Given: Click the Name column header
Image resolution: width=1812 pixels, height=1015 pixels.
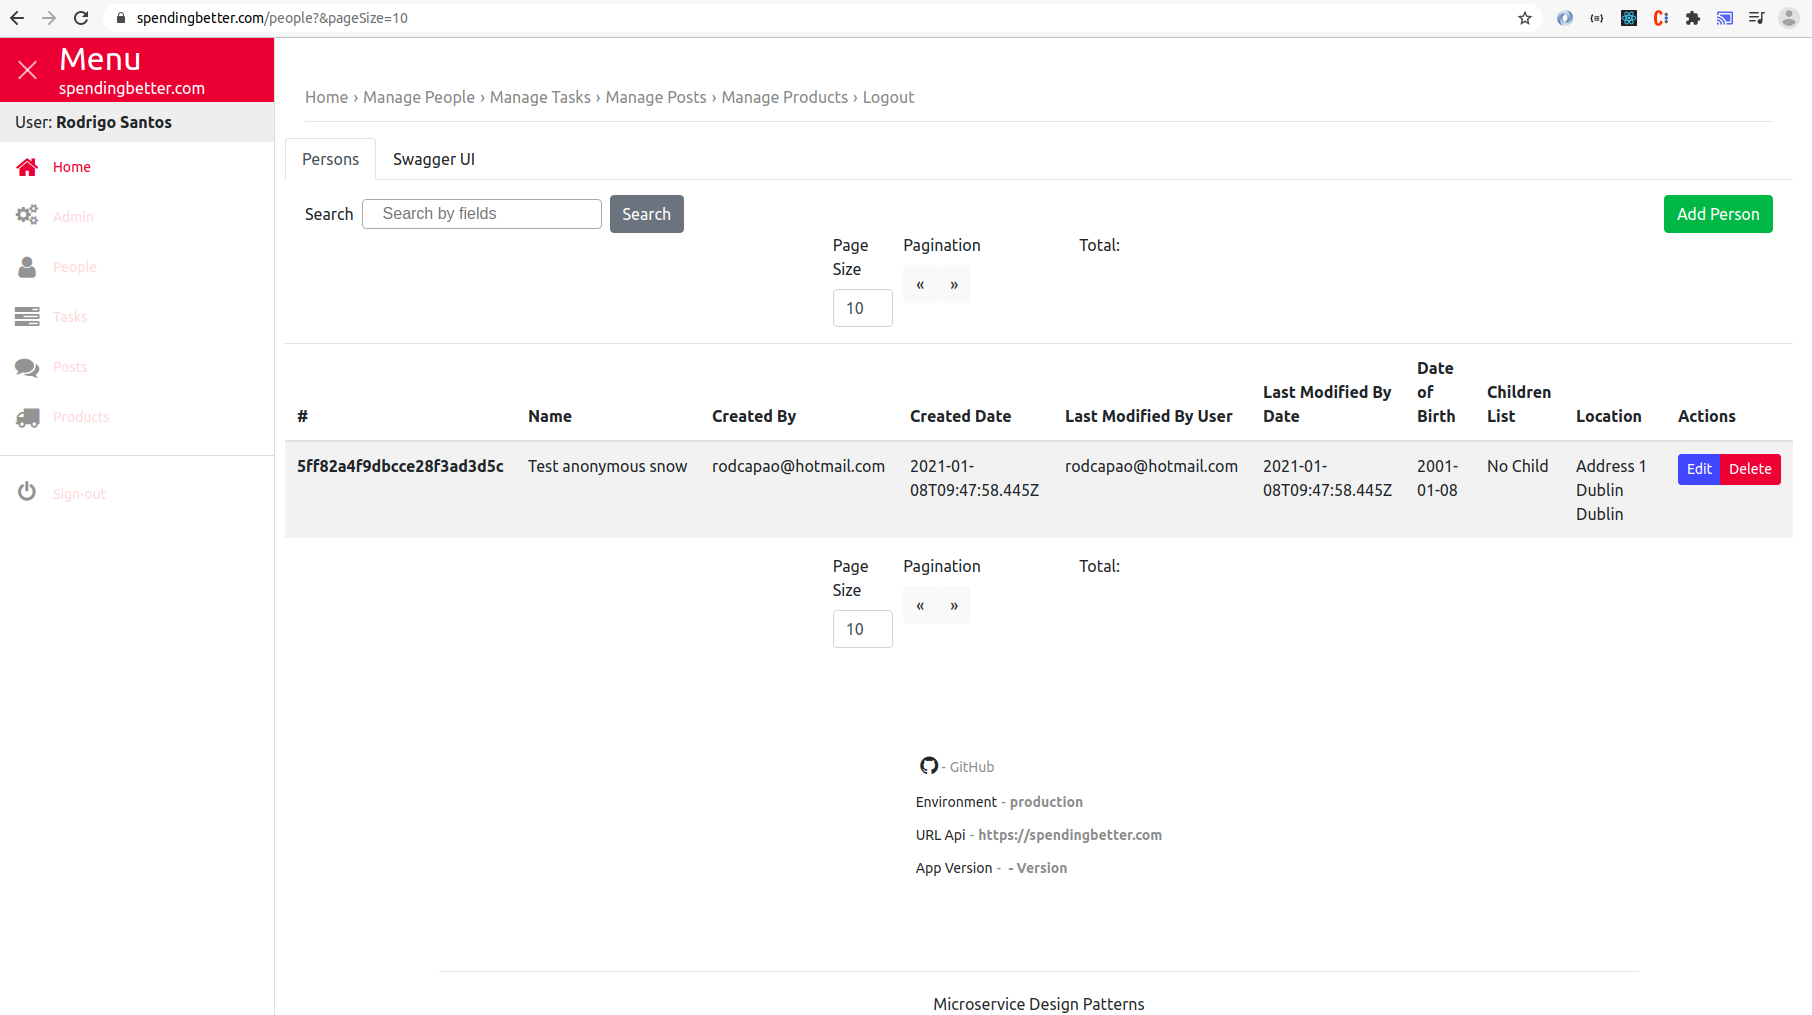Looking at the screenshot, I should (550, 416).
